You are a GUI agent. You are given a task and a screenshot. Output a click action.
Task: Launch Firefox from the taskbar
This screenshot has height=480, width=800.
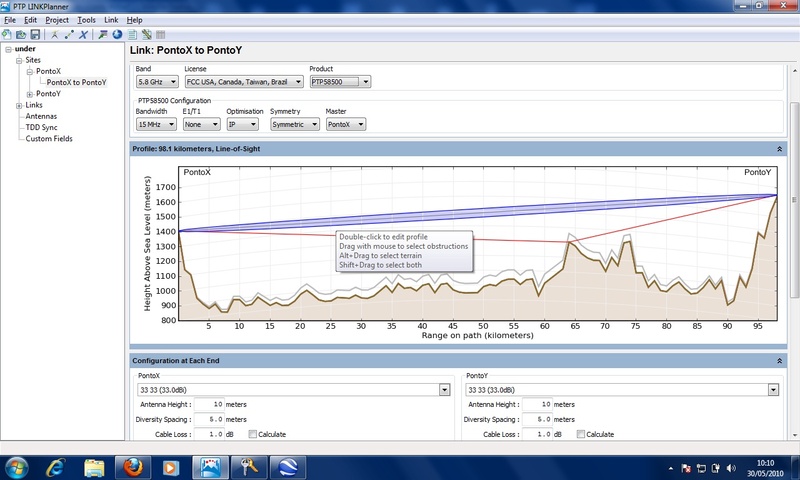pyautogui.click(x=131, y=465)
